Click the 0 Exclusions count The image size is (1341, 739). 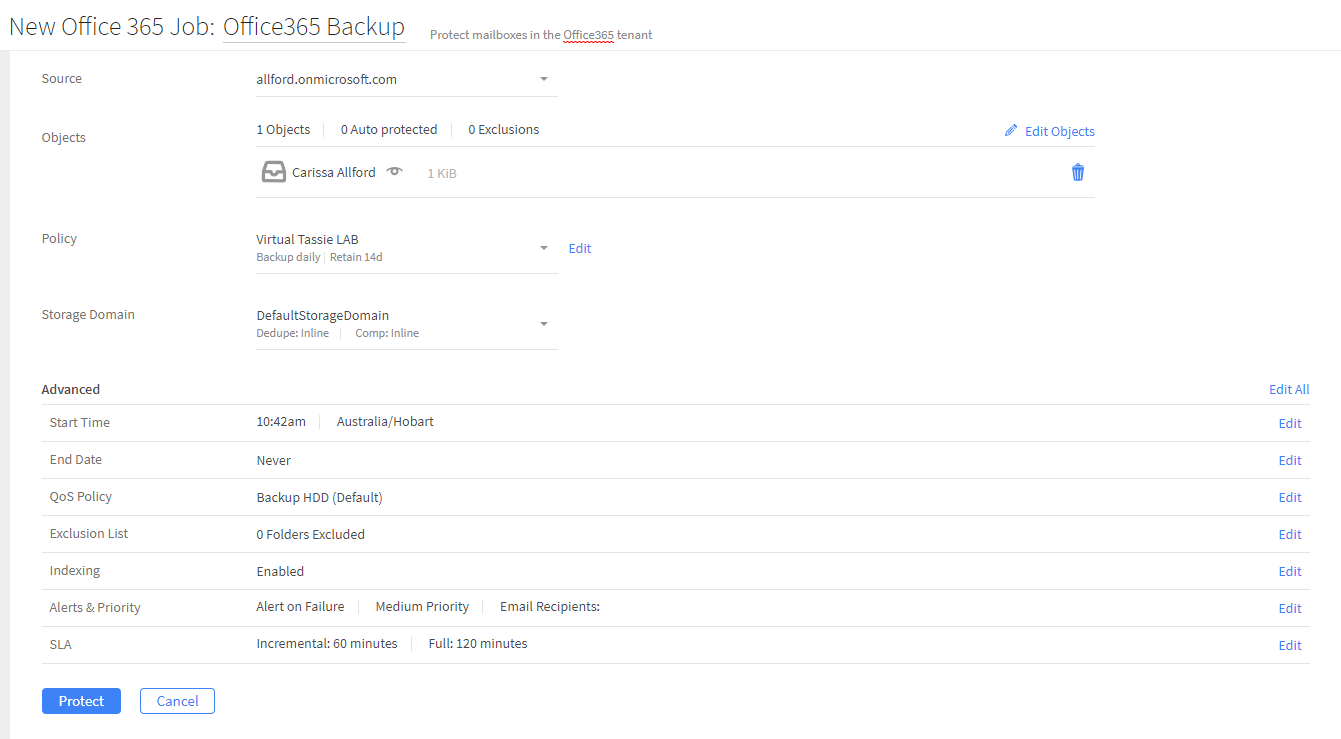click(x=504, y=129)
